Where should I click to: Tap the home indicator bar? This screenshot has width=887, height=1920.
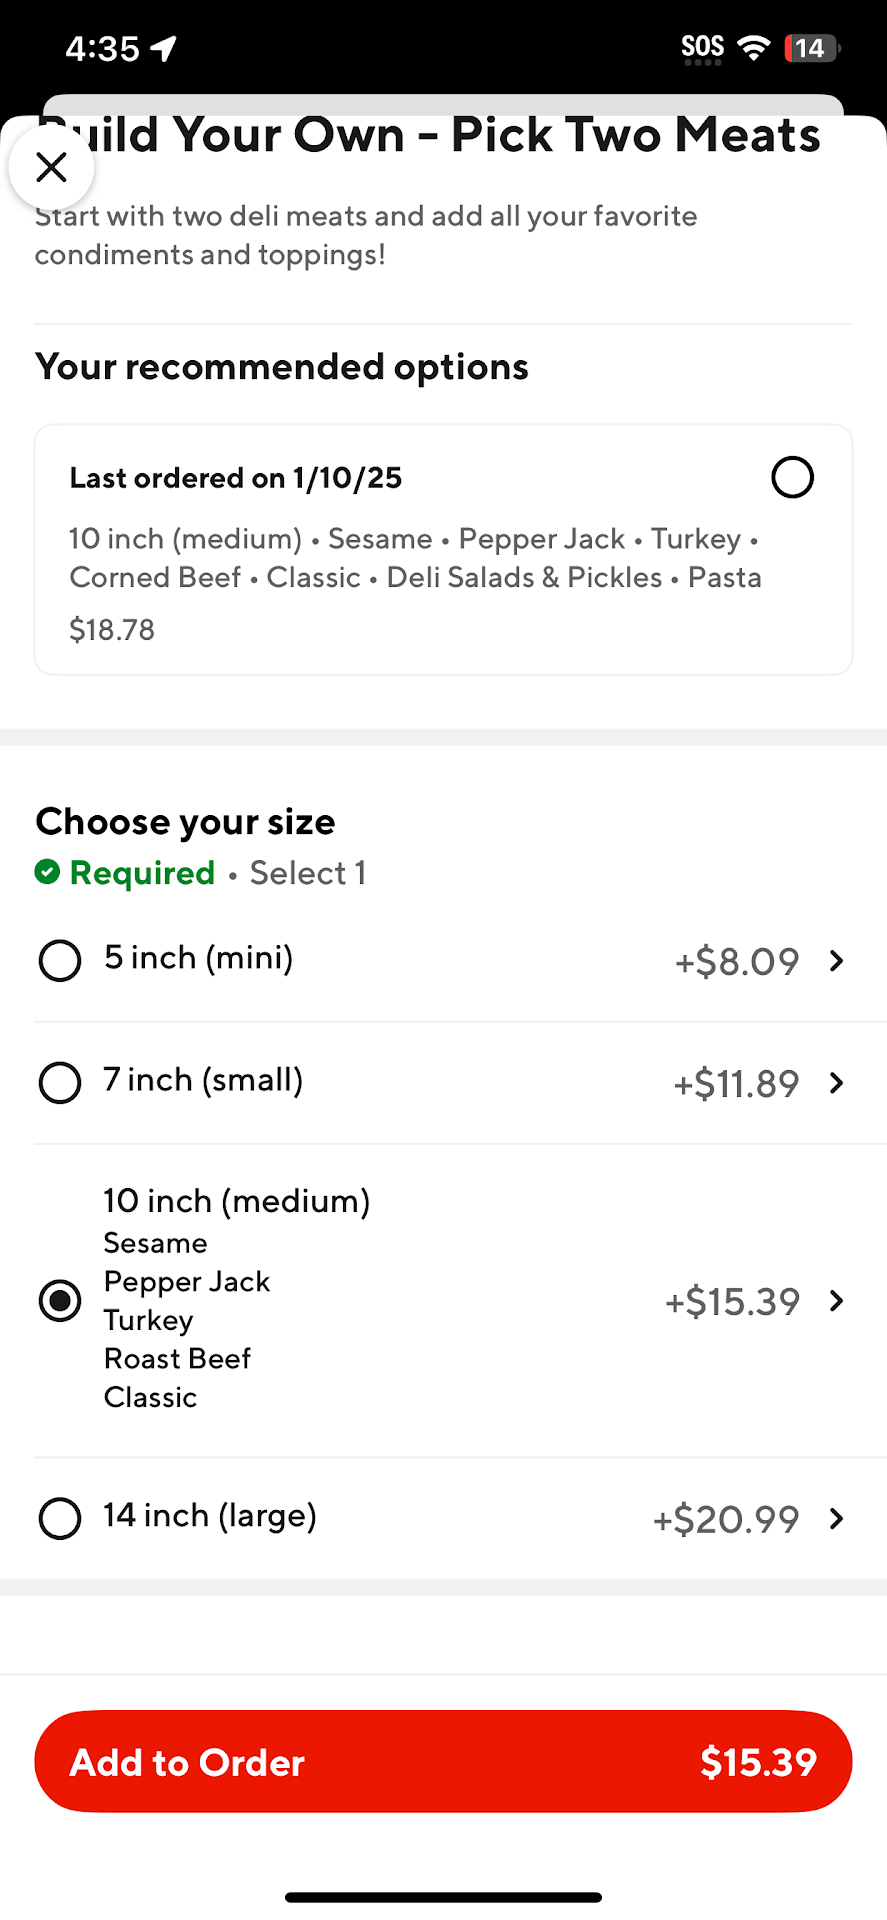443,1897
